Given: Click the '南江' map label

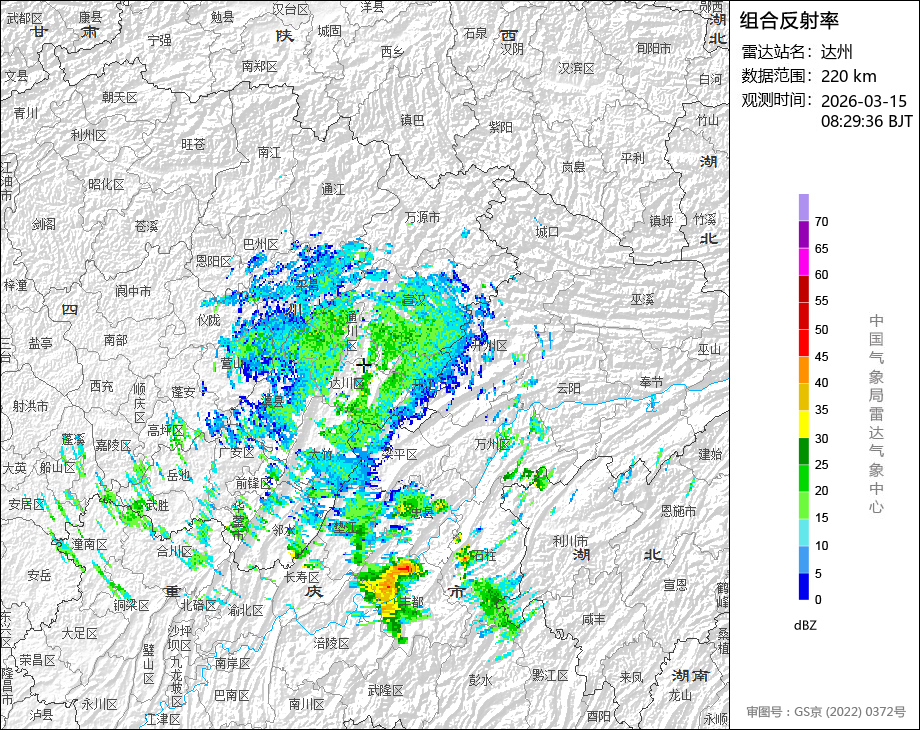Looking at the screenshot, I should [269, 153].
